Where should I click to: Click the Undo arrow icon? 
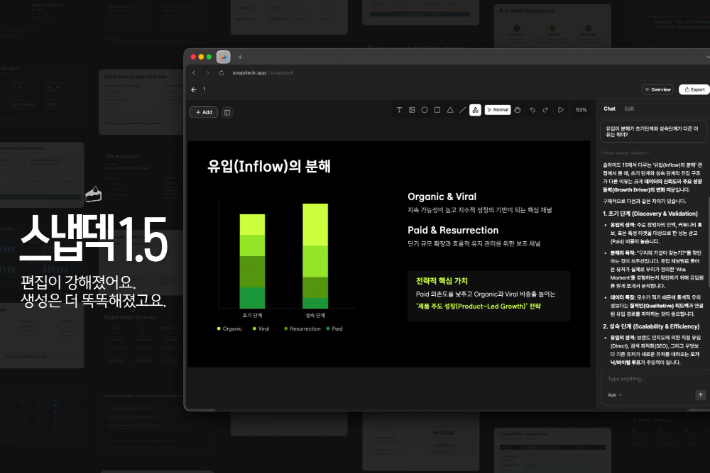532,110
